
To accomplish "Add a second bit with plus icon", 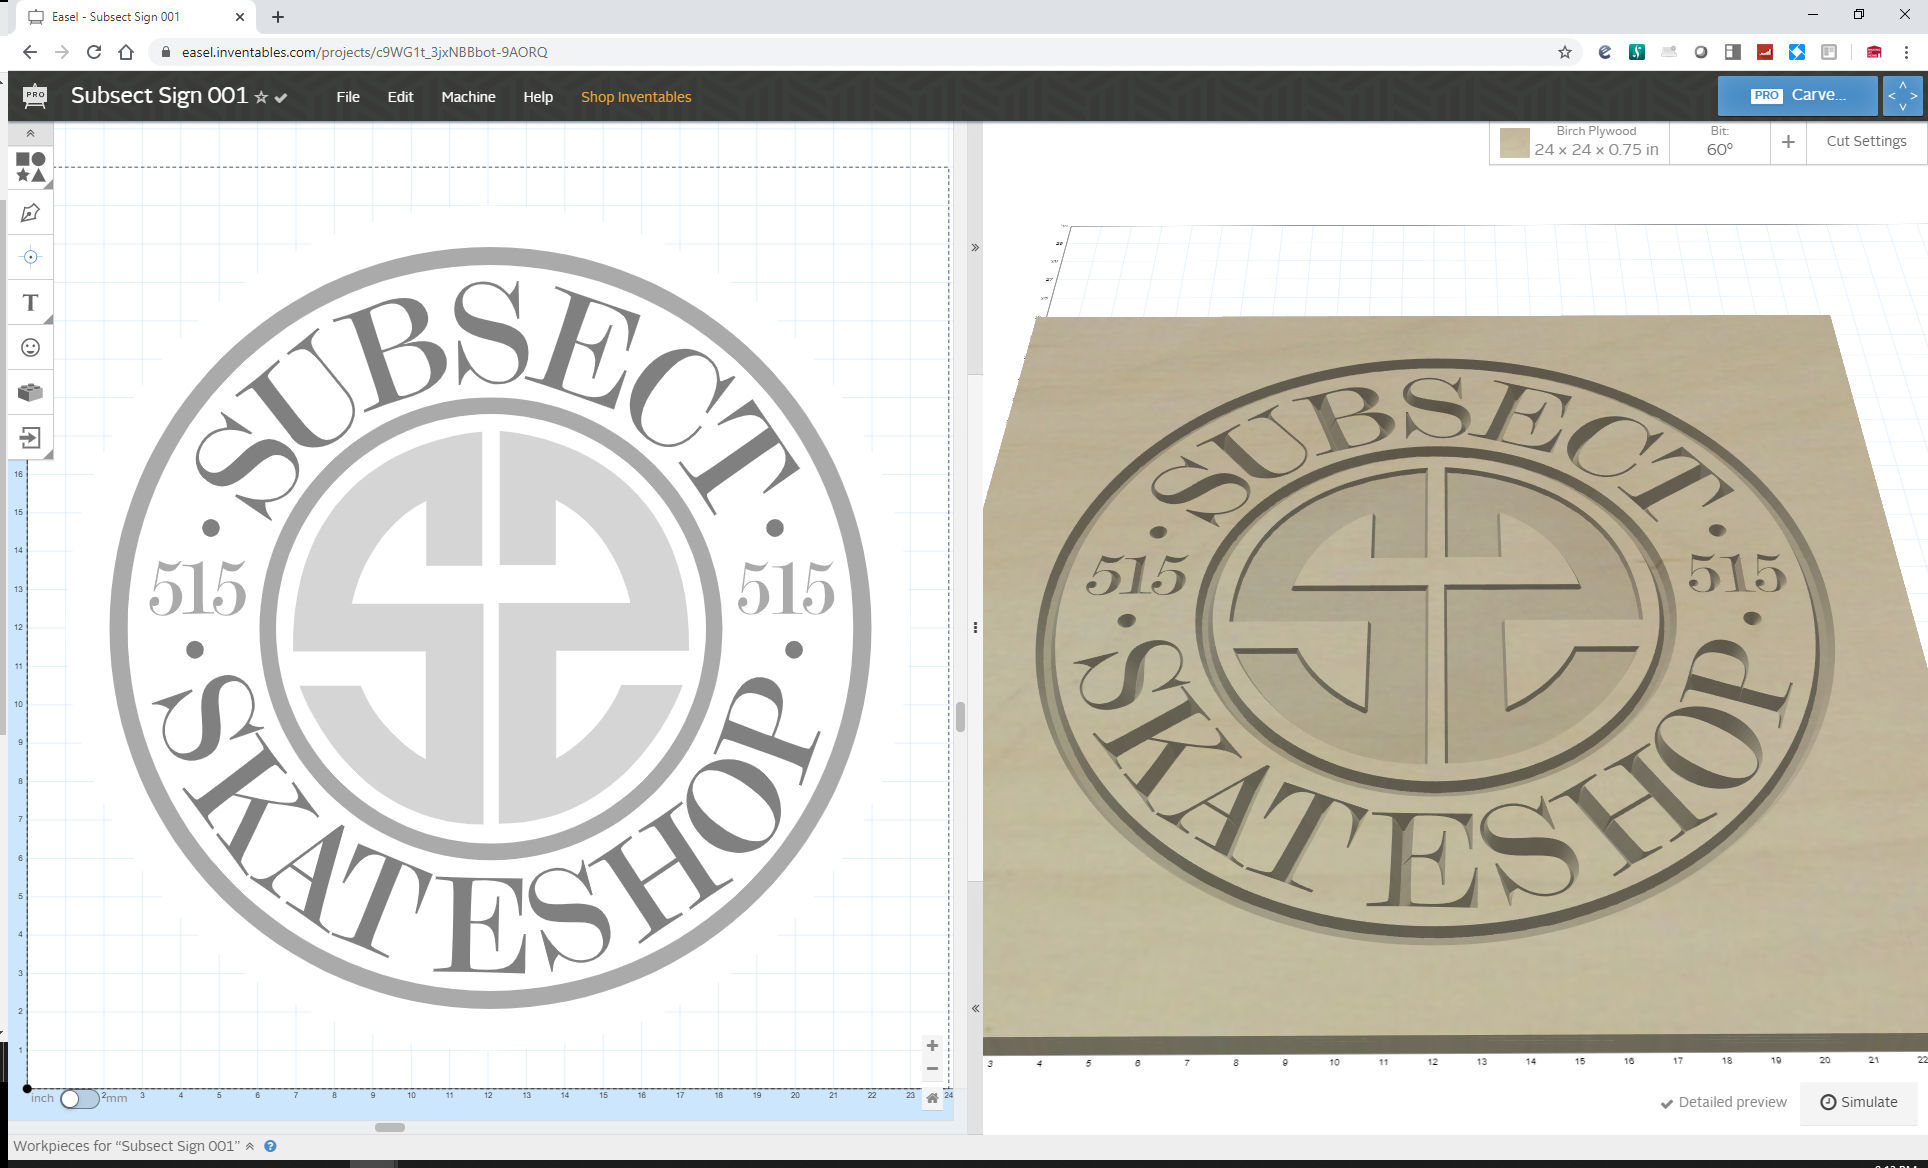I will click(1788, 142).
